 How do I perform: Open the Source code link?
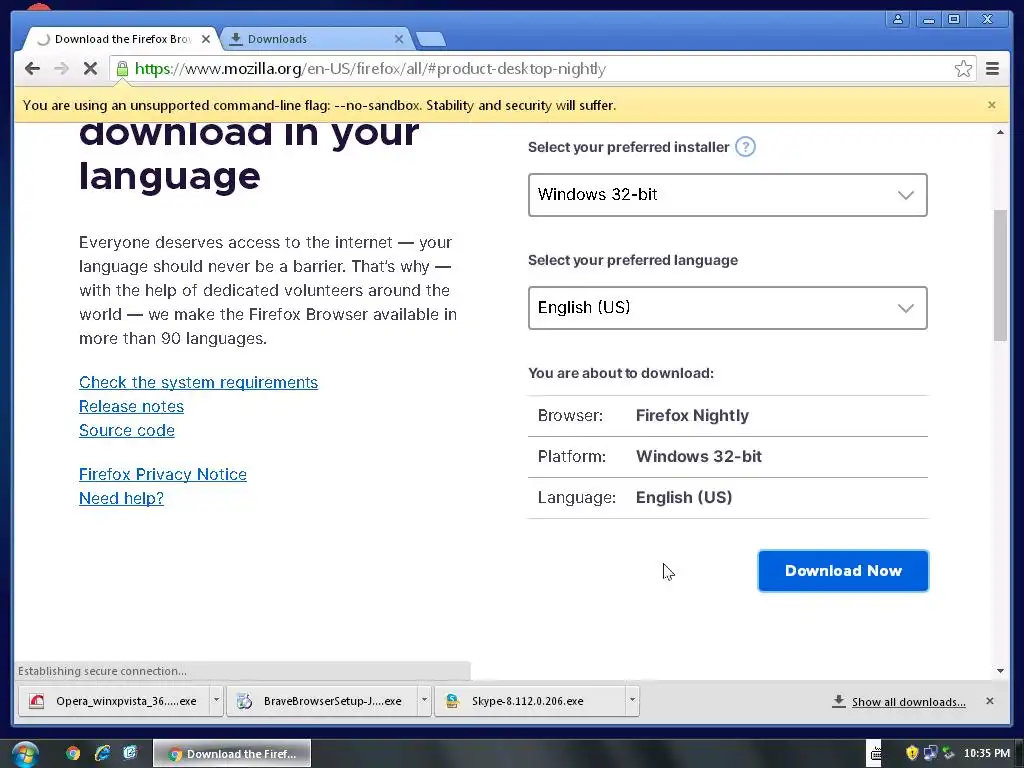tap(127, 430)
